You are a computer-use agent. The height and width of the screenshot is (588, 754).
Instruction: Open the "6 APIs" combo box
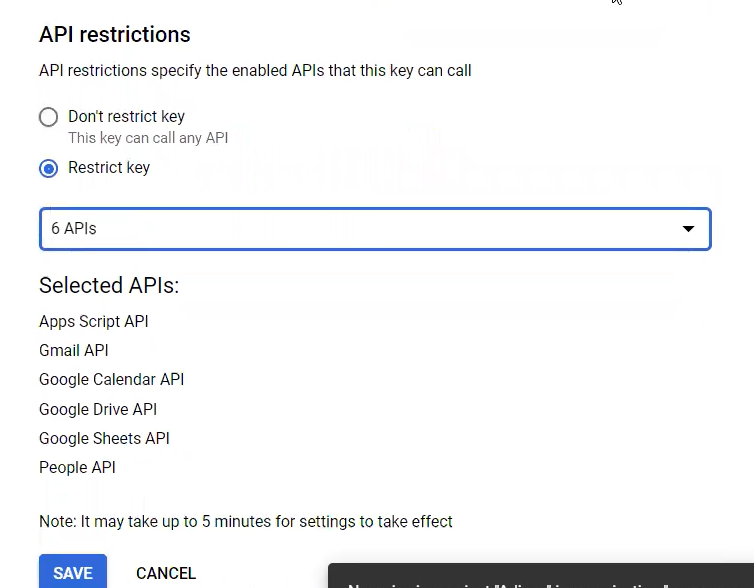coord(375,229)
